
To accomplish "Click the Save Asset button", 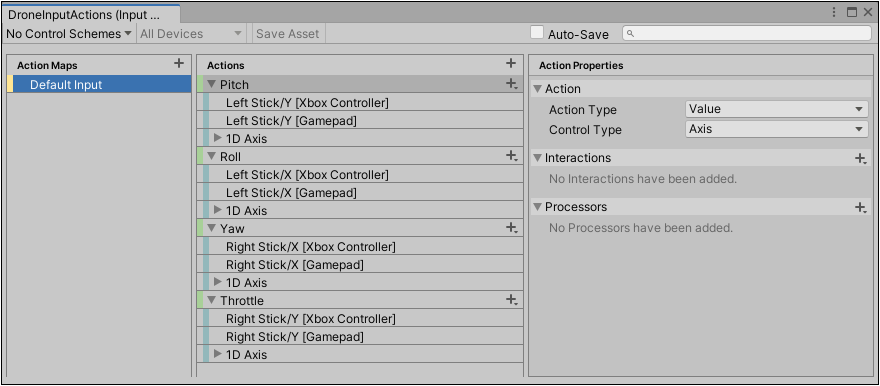I will [x=288, y=34].
